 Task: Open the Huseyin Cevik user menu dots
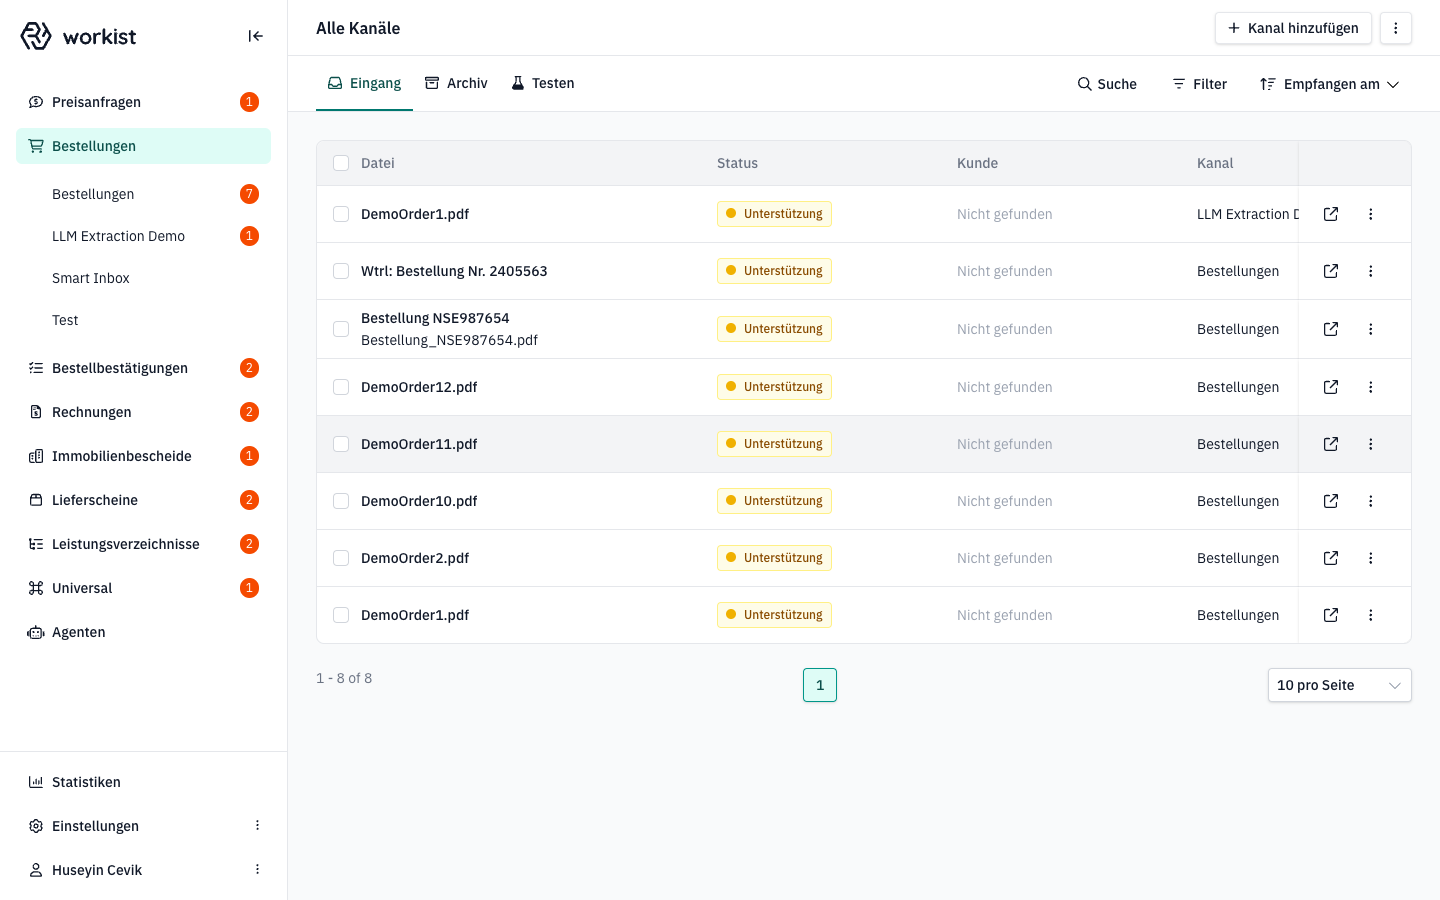click(x=257, y=869)
